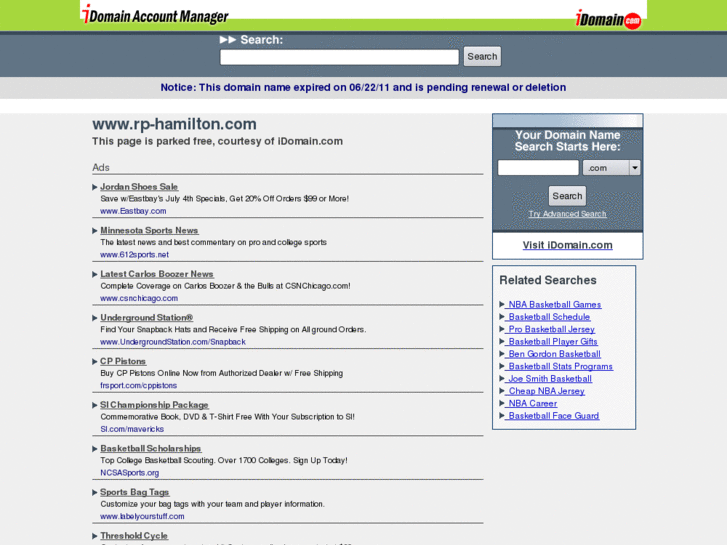Click the Basketball Scholarships ad description text
The width and height of the screenshot is (727, 545).
[224, 461]
